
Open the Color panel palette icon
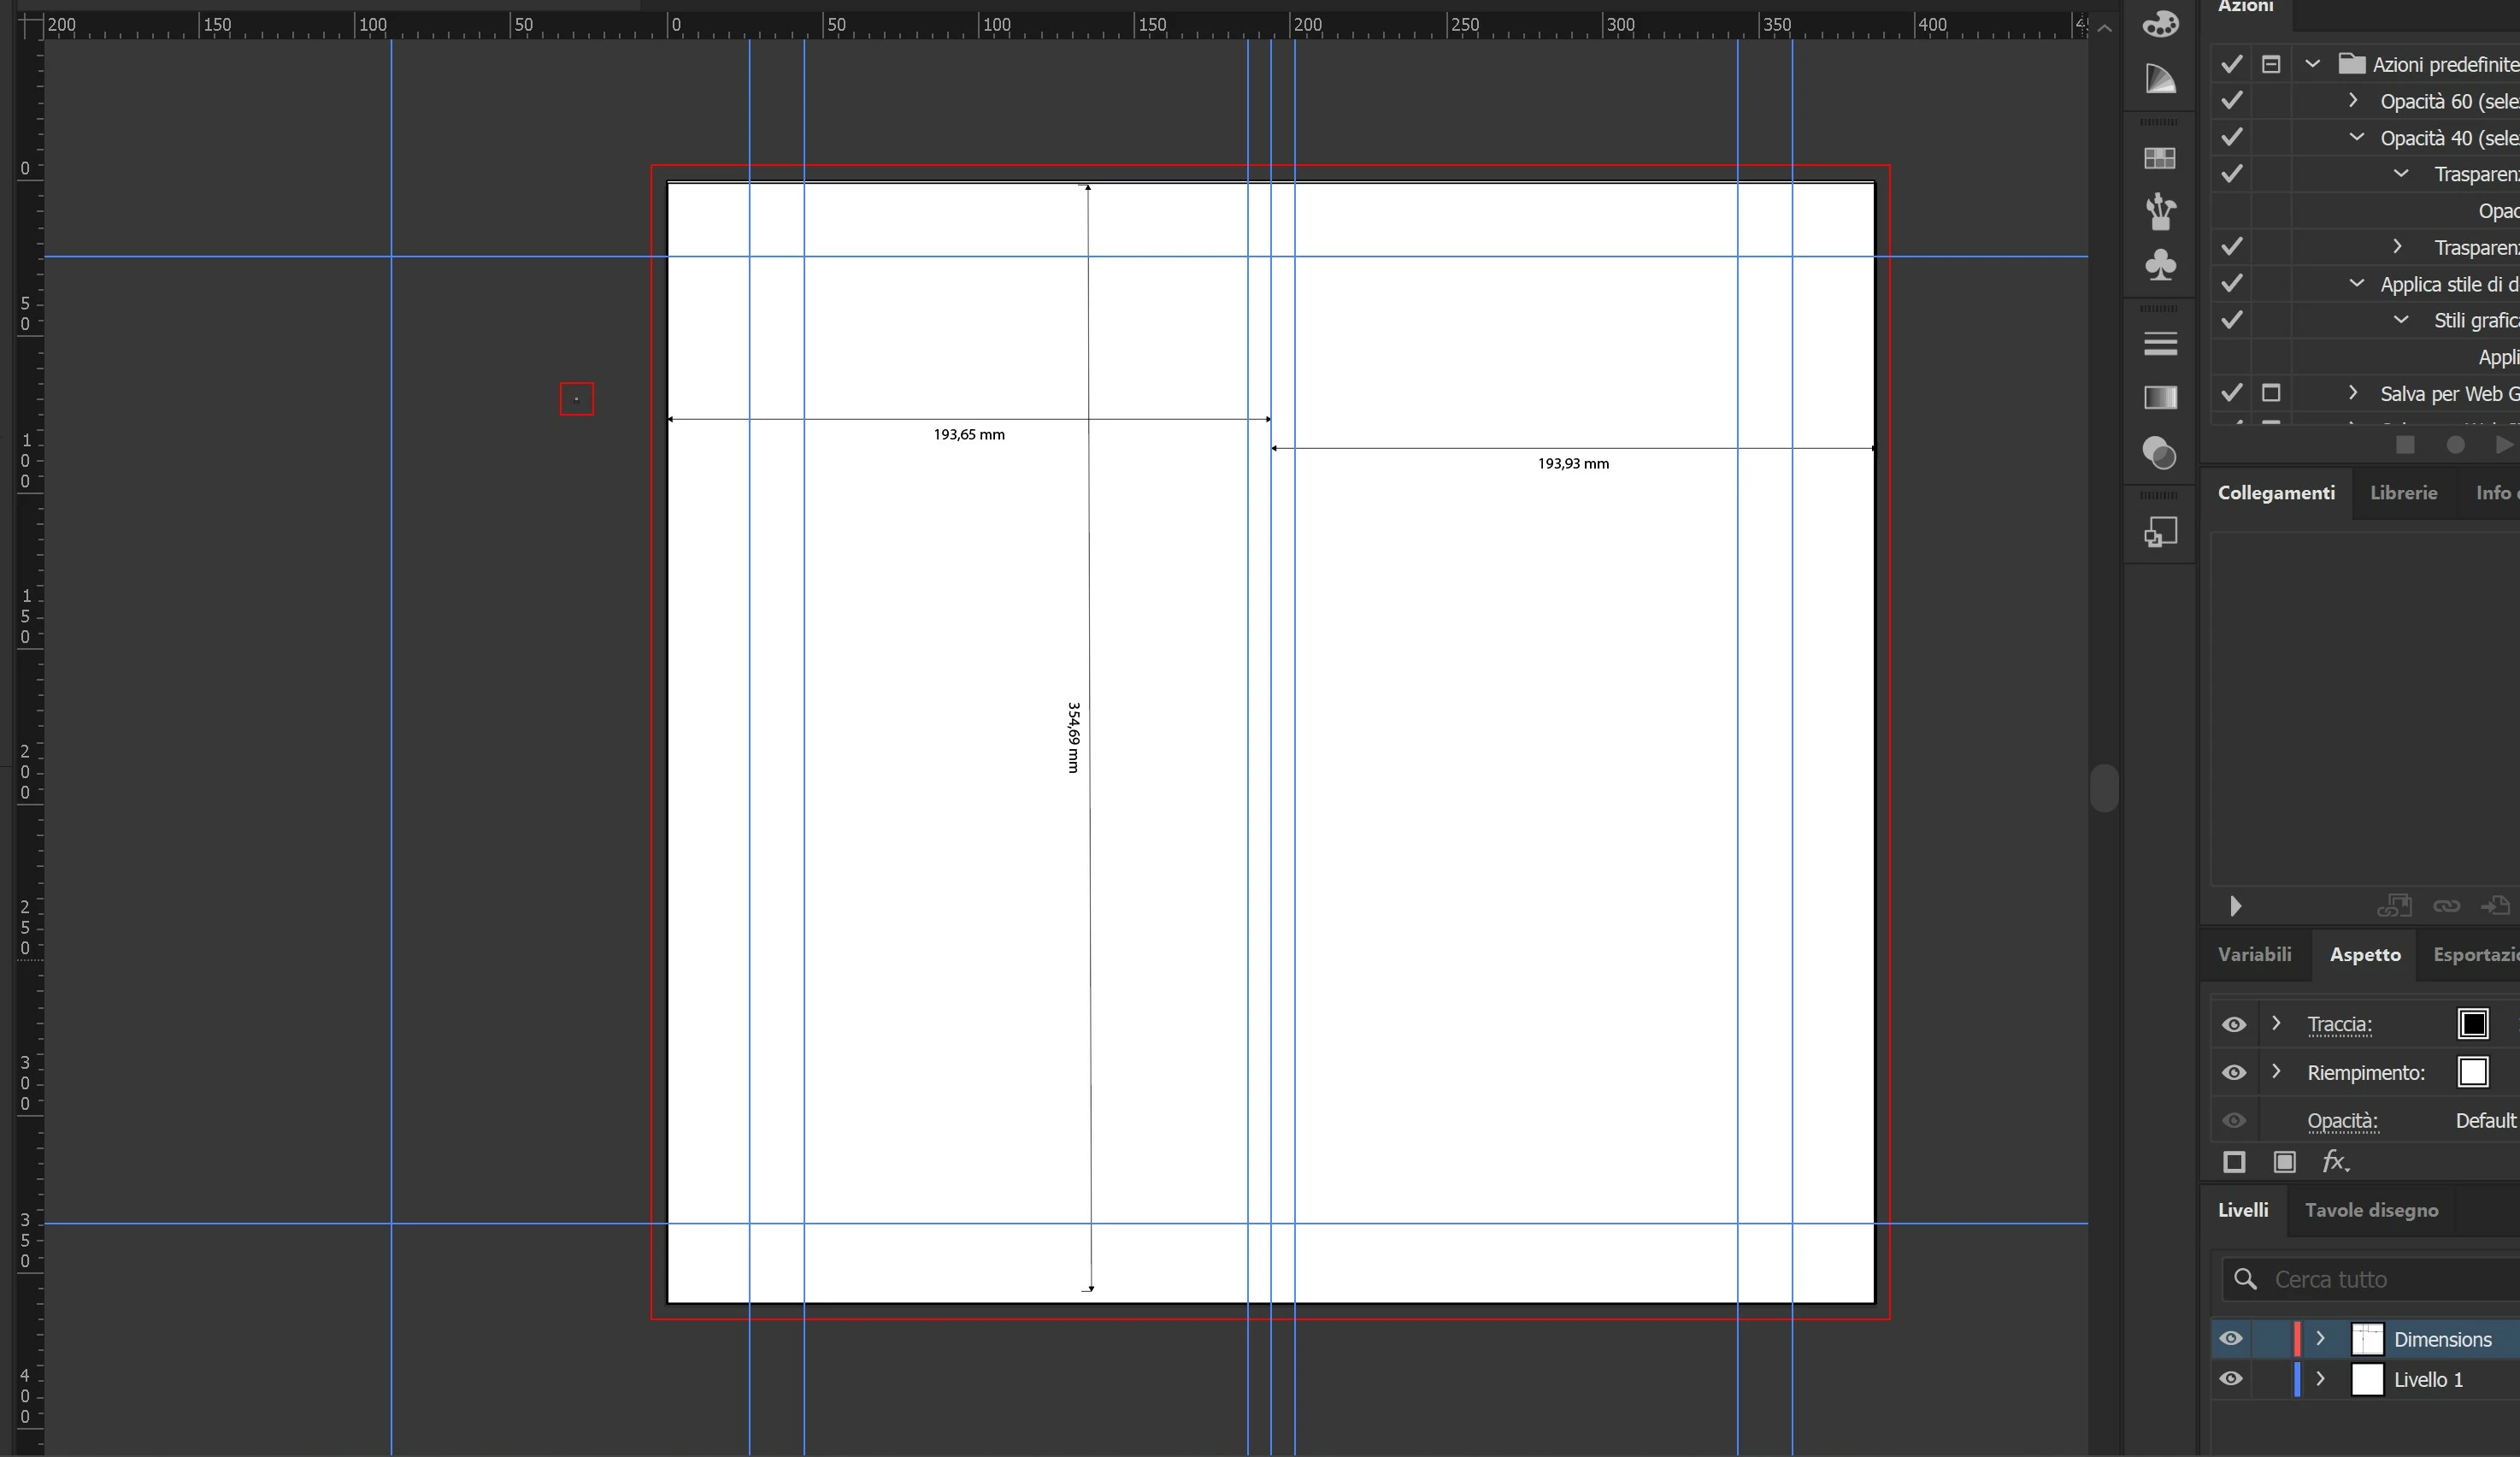2160,22
